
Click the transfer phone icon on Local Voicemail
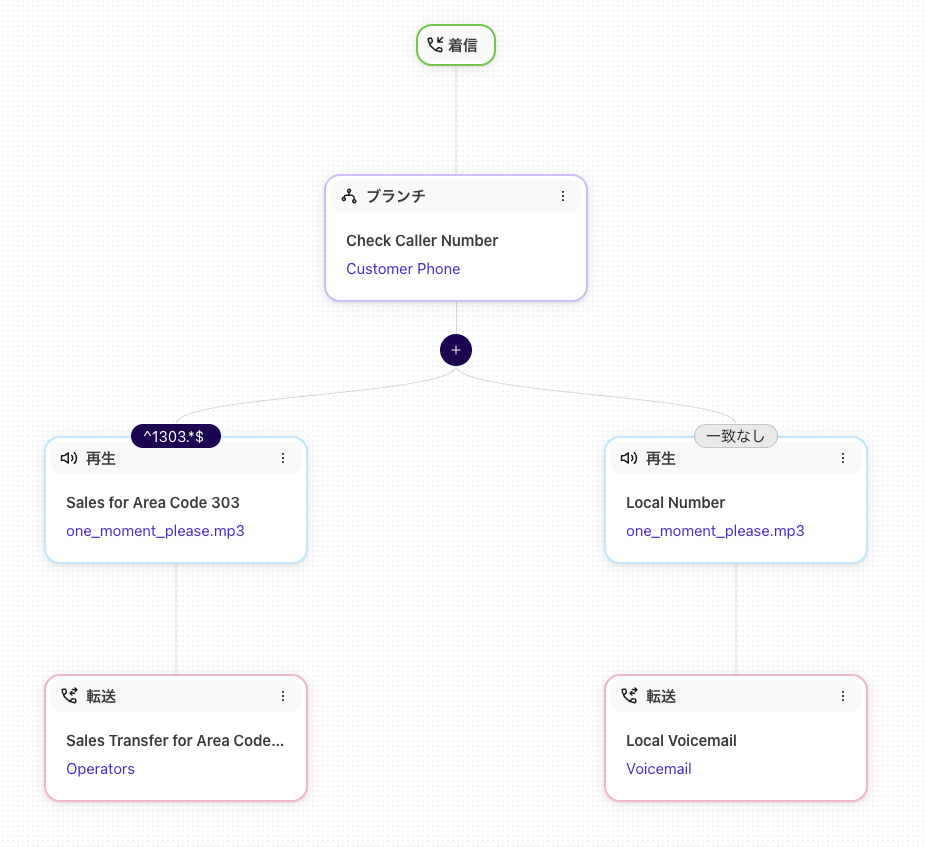pos(629,696)
